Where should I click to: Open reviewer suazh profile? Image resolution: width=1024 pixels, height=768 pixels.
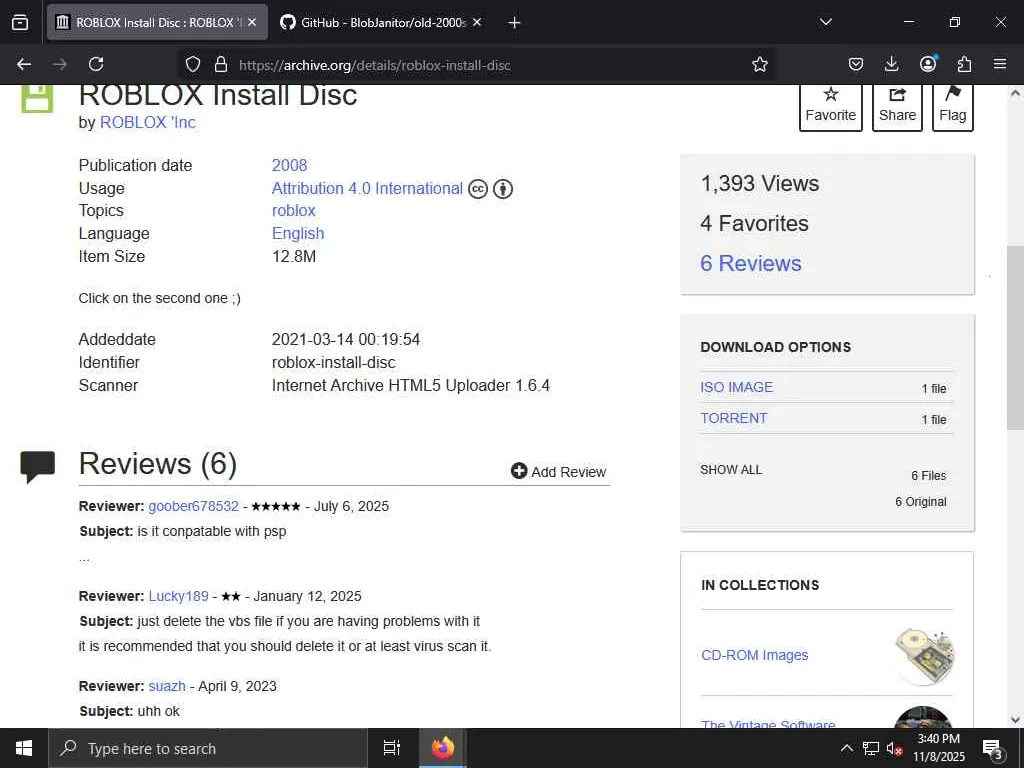[167, 686]
